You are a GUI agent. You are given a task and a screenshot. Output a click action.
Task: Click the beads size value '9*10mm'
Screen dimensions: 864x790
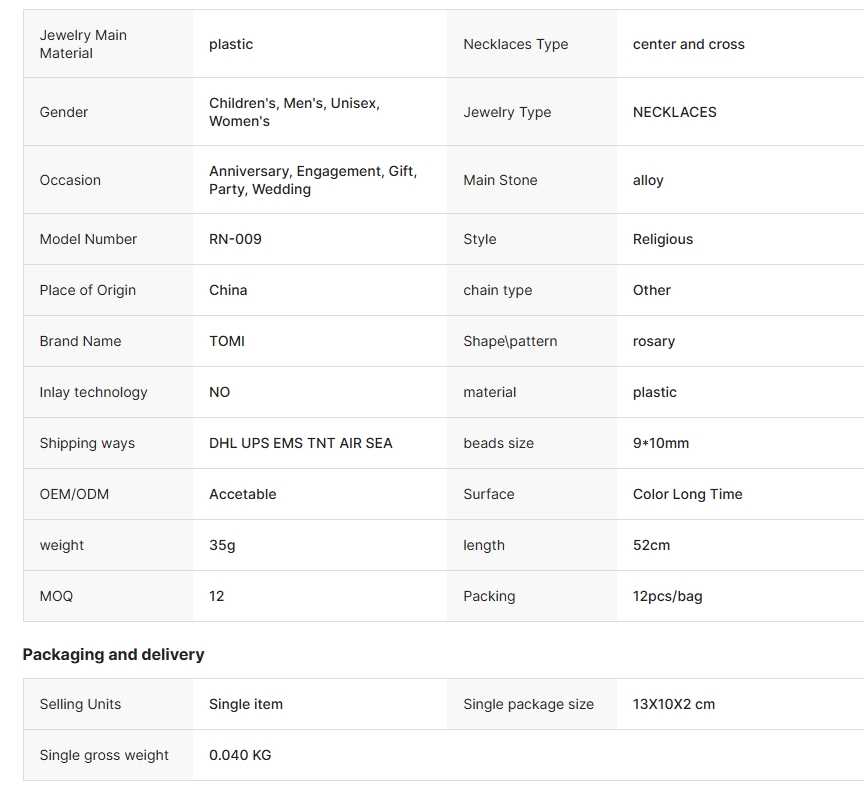pyautogui.click(x=660, y=443)
